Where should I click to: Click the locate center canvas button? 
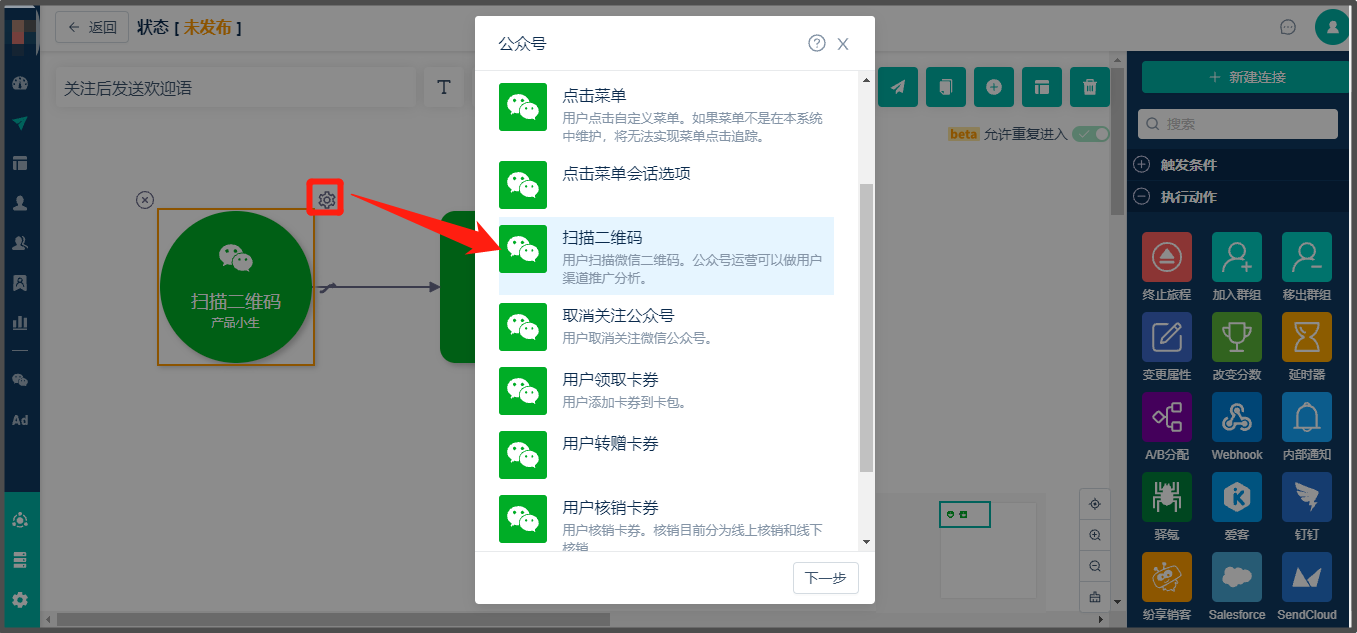tap(1095, 505)
